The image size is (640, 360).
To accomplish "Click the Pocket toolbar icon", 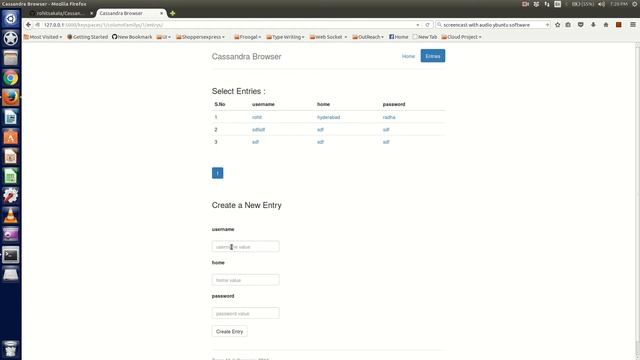I will pyautogui.click(x=580, y=25).
